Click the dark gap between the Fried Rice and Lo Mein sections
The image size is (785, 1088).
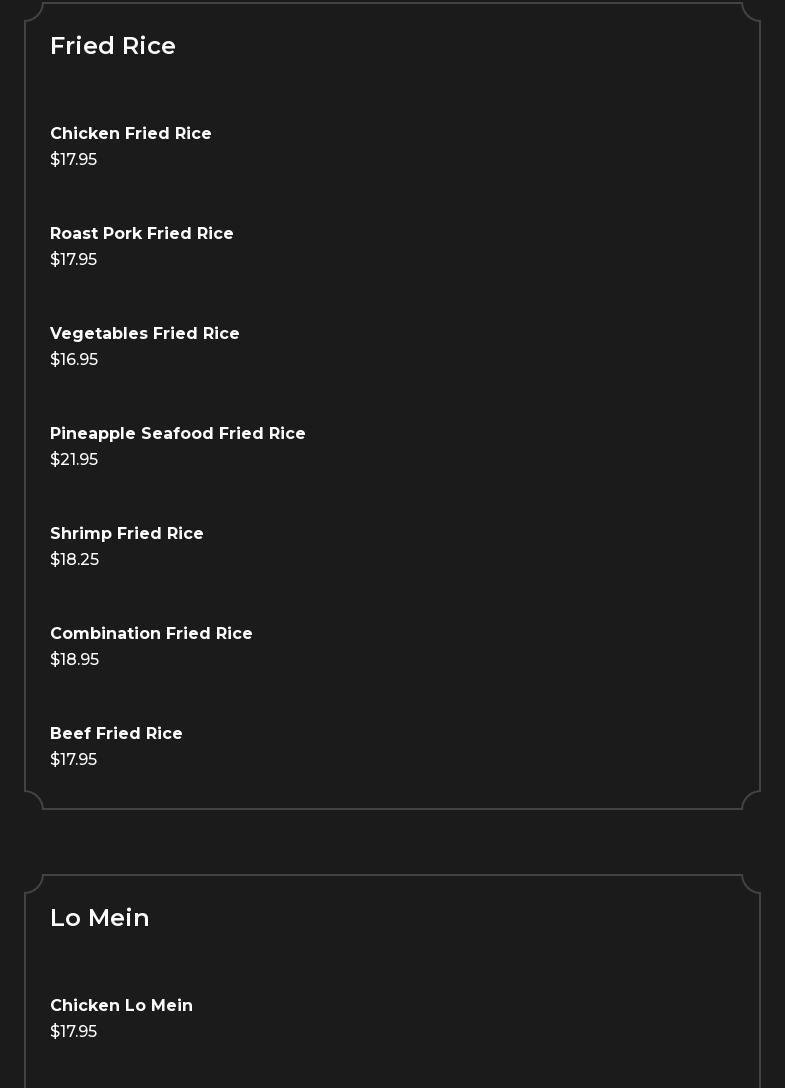[392, 842]
